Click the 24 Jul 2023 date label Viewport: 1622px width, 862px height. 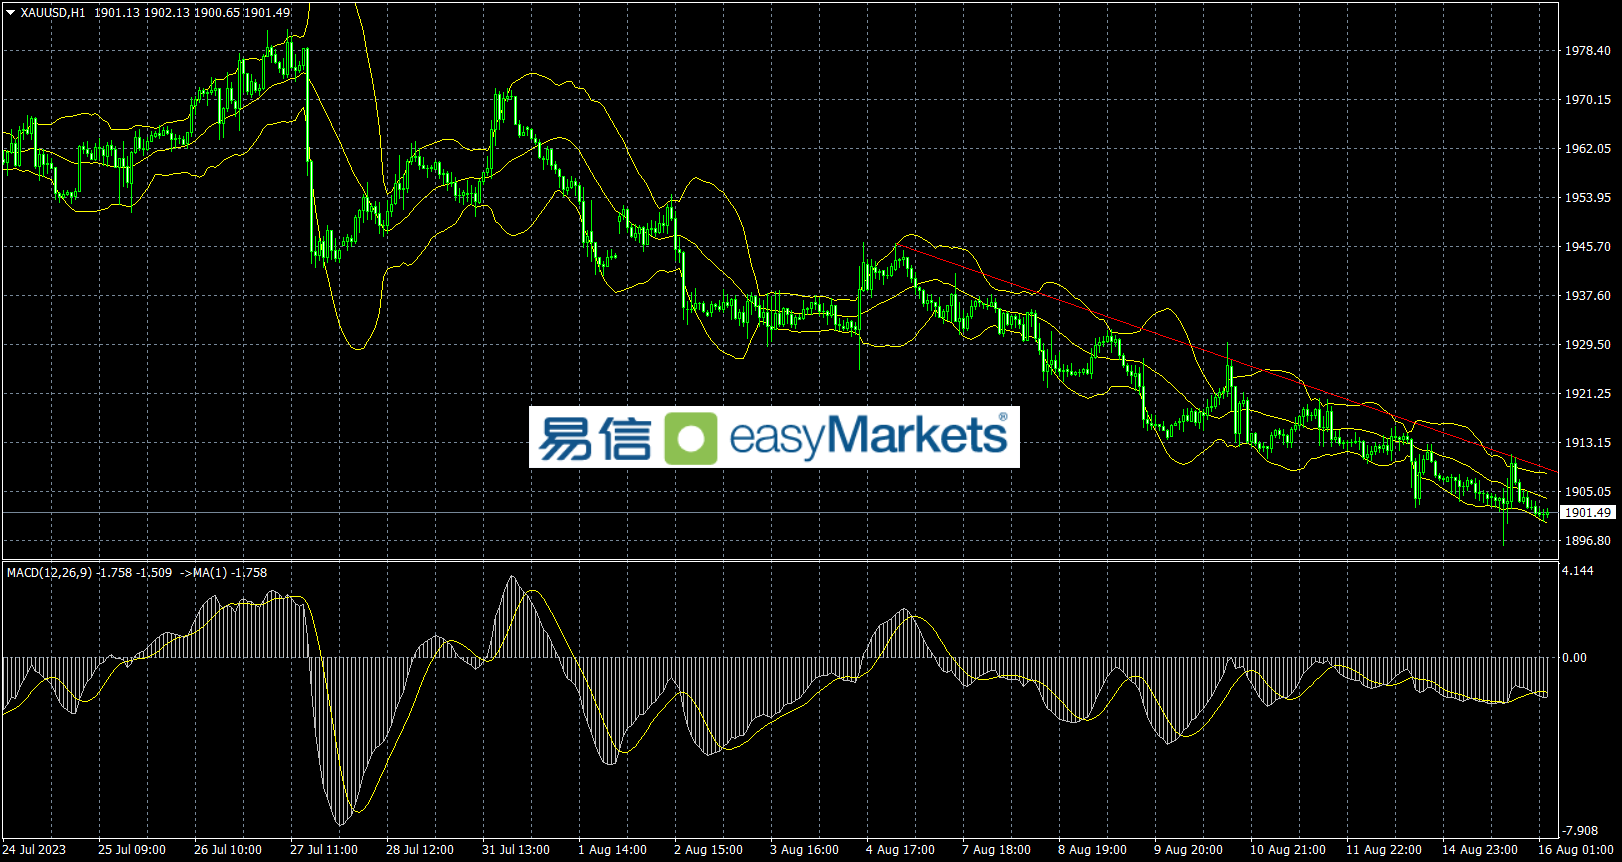(x=35, y=850)
